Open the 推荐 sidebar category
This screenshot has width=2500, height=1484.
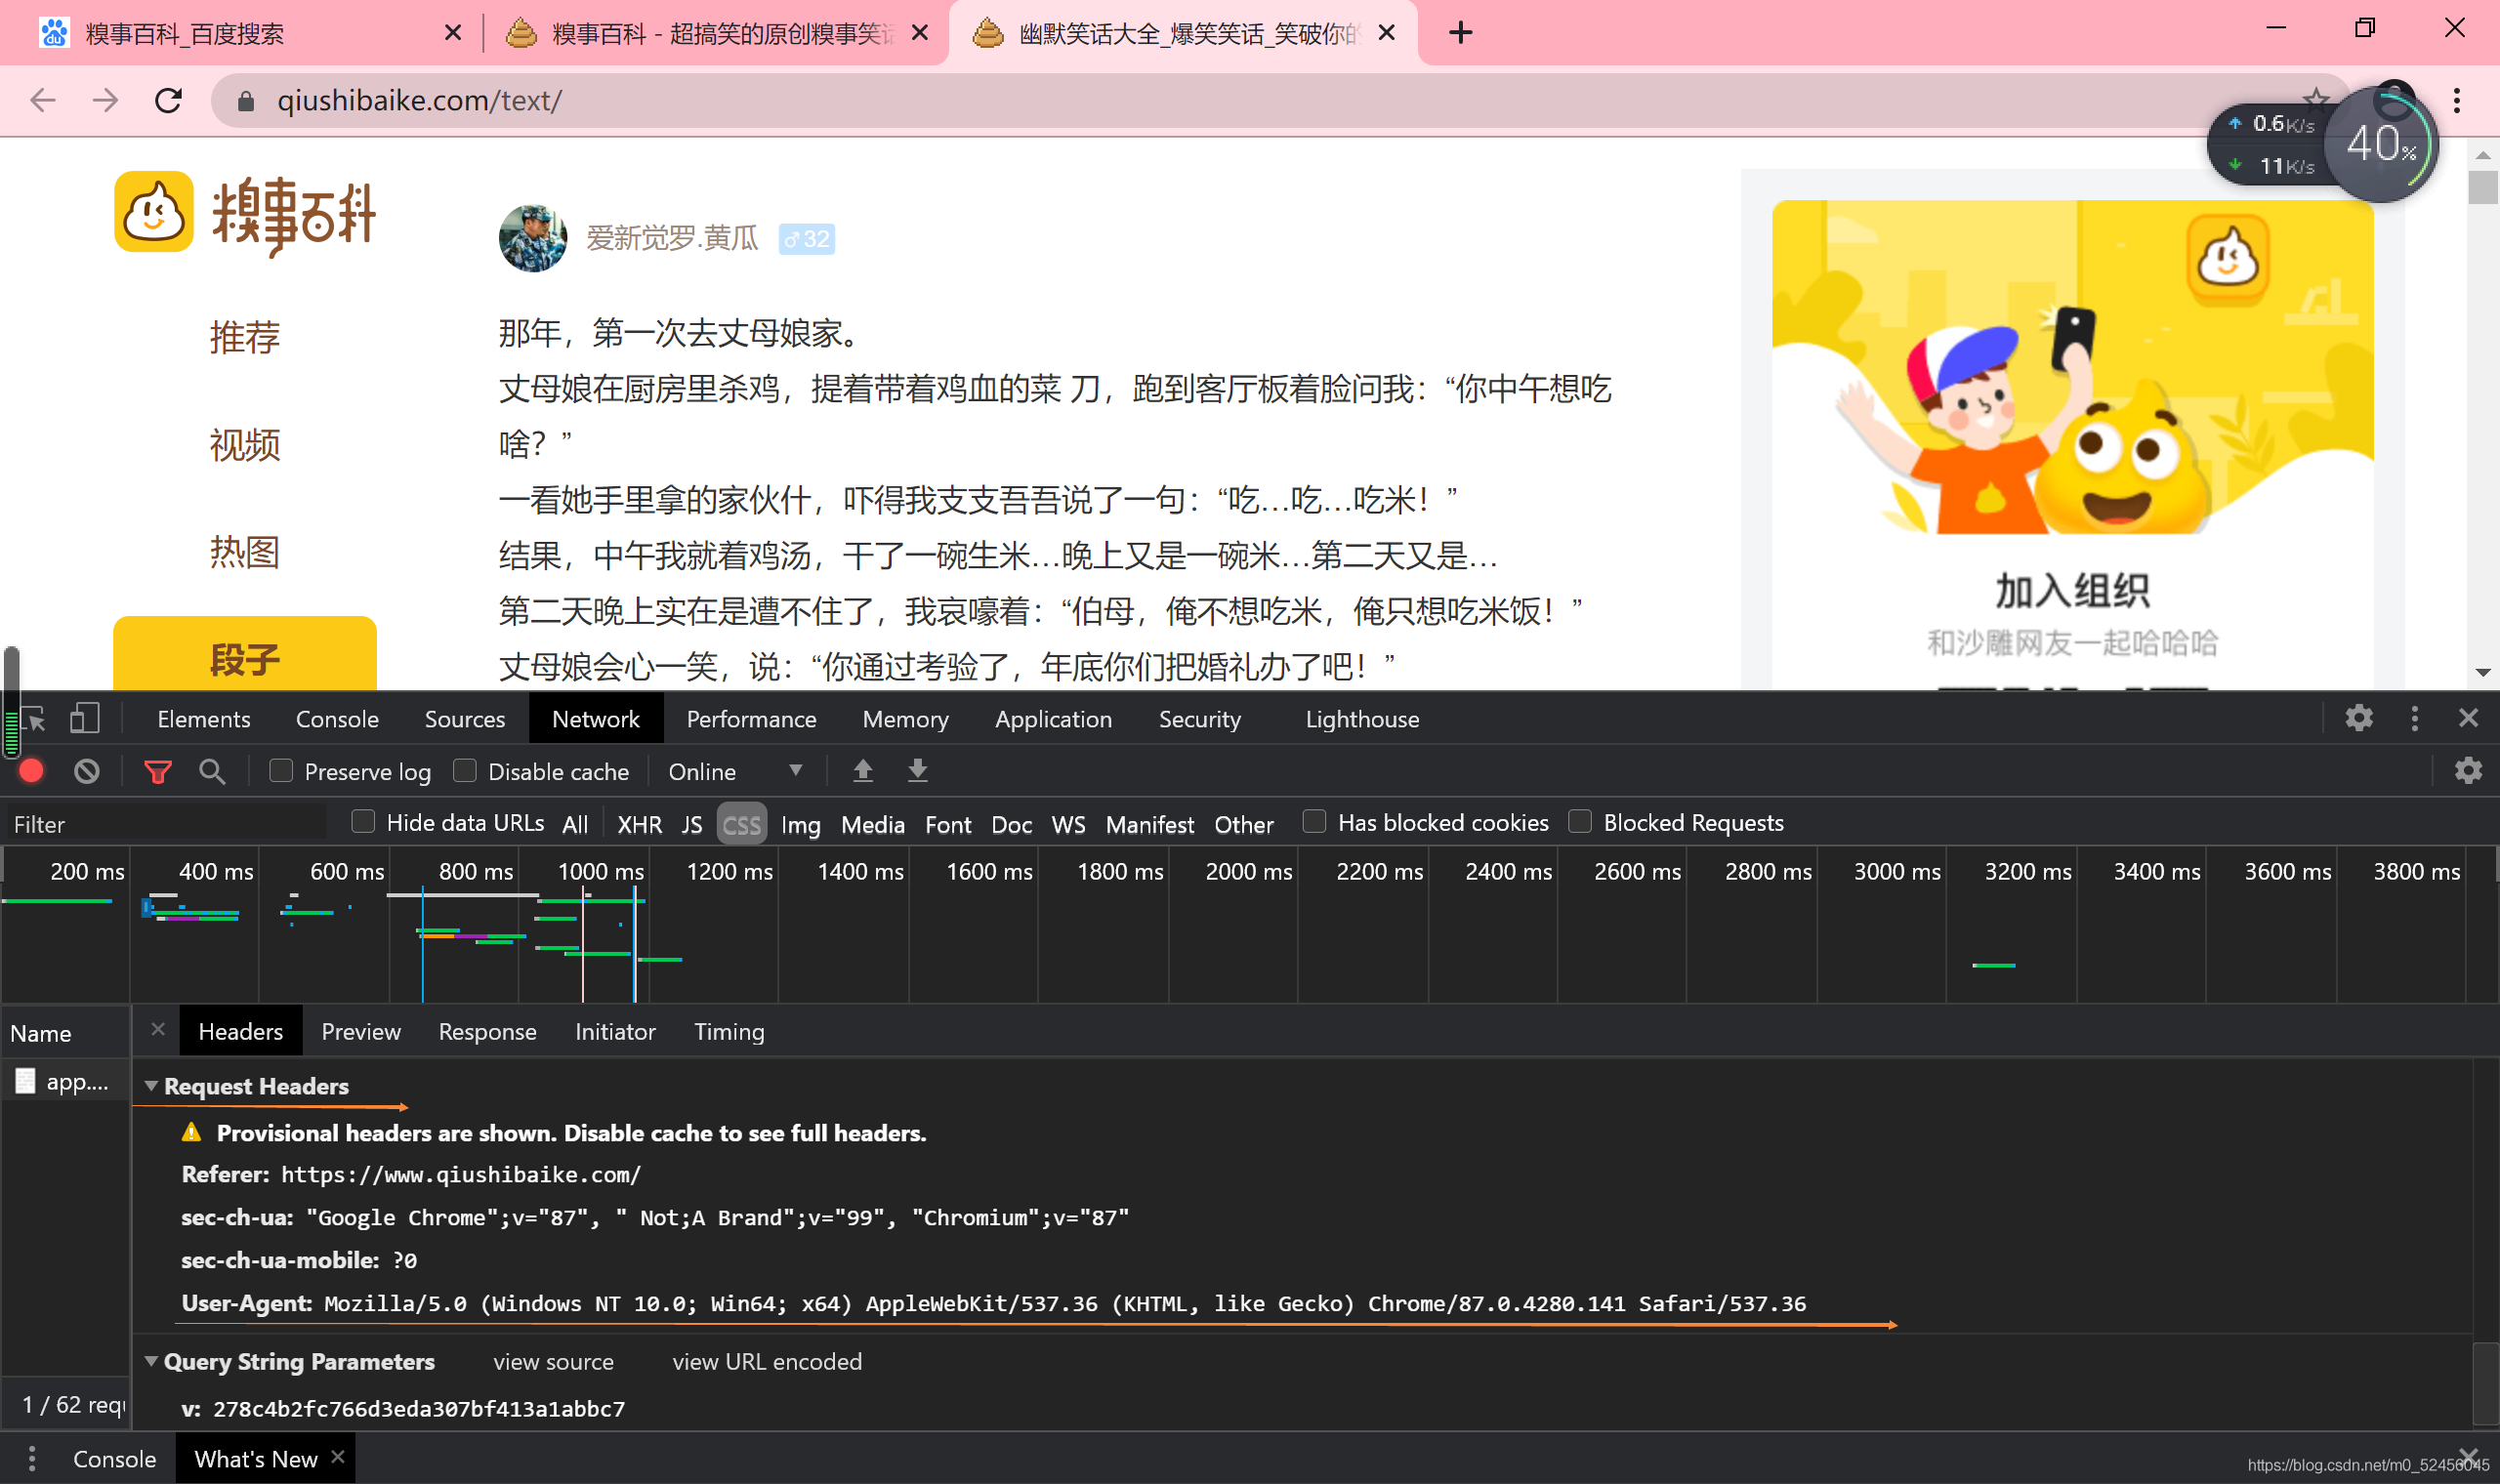(x=245, y=337)
